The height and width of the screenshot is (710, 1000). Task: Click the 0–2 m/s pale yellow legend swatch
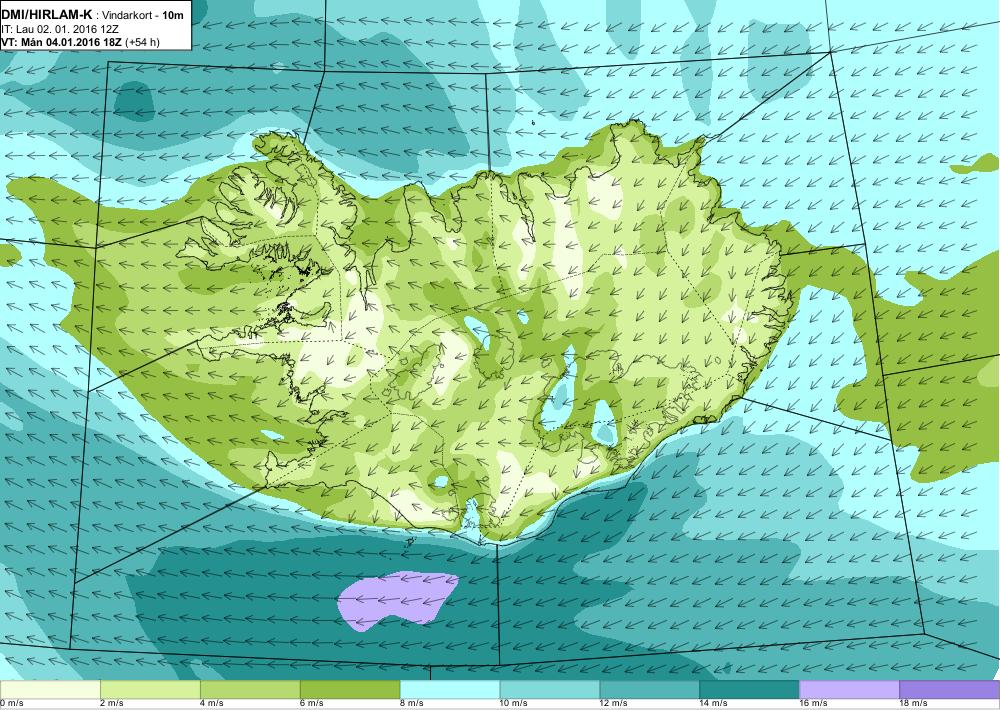pyautogui.click(x=50, y=689)
